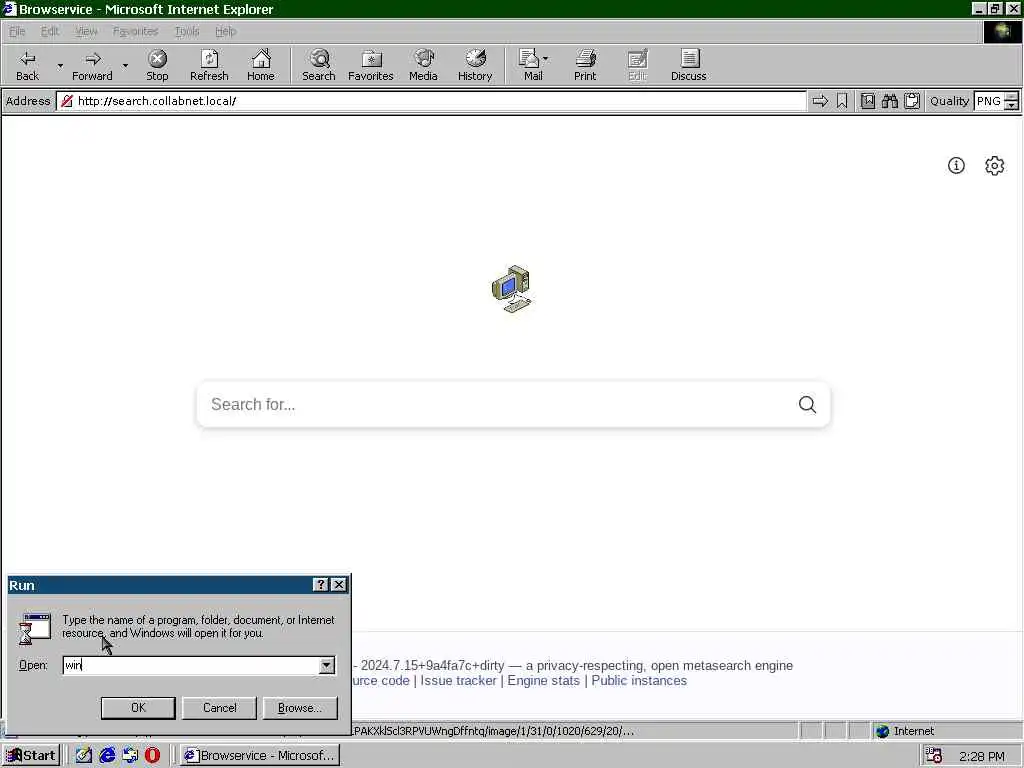Click in the Search for... field

tap(496, 404)
